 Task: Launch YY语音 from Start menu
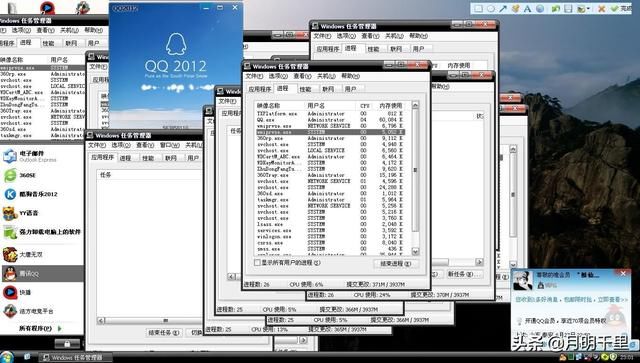click(42, 213)
